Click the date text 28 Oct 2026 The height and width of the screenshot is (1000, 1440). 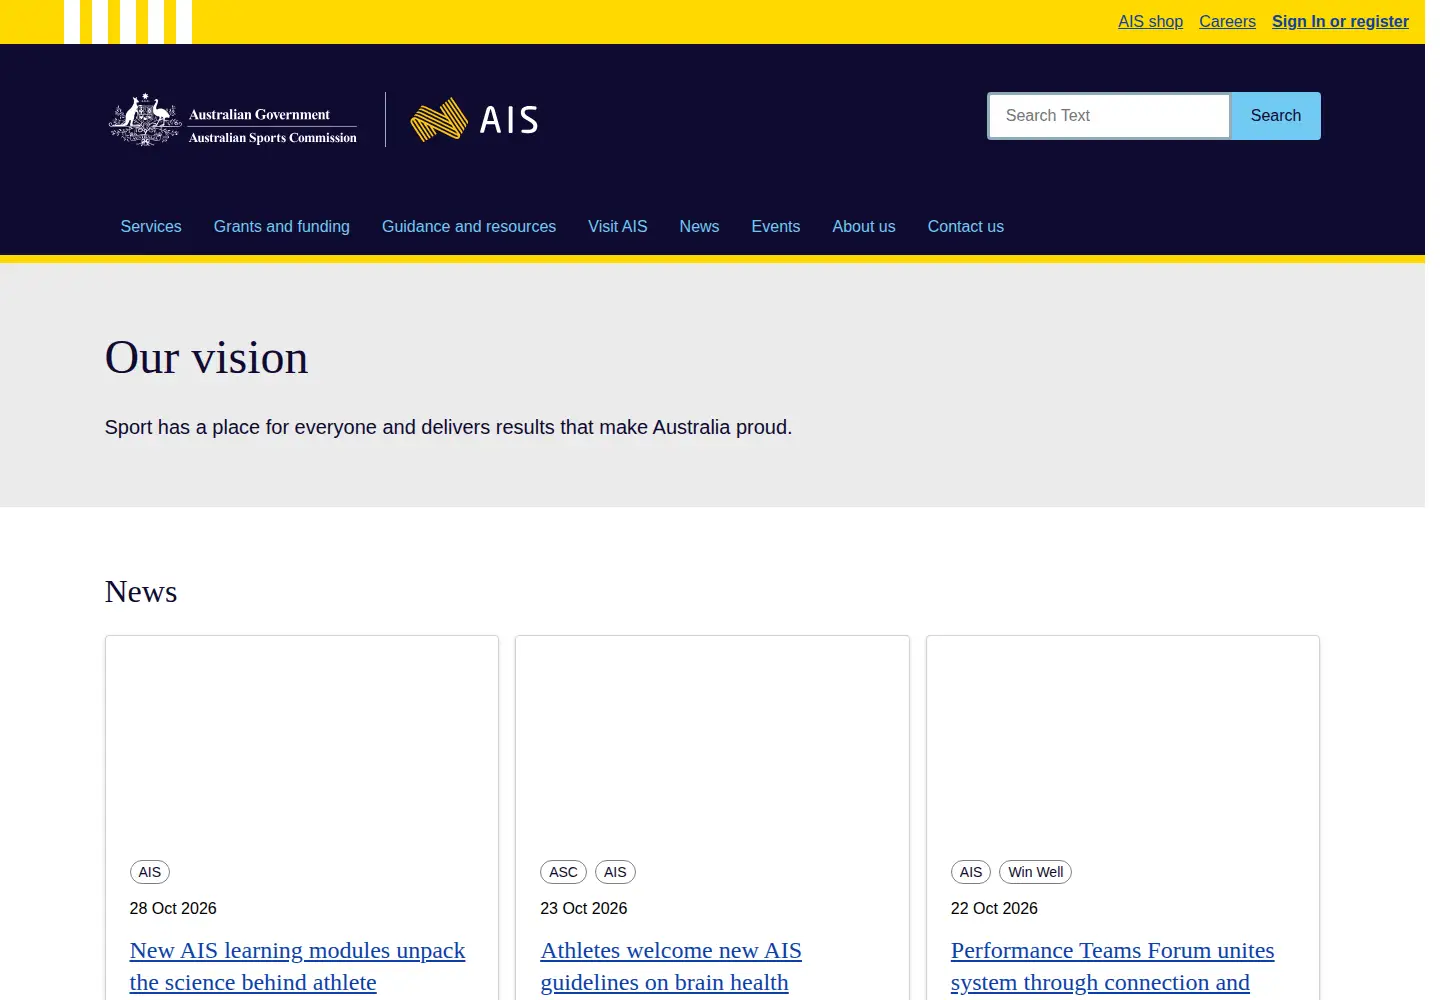173,908
